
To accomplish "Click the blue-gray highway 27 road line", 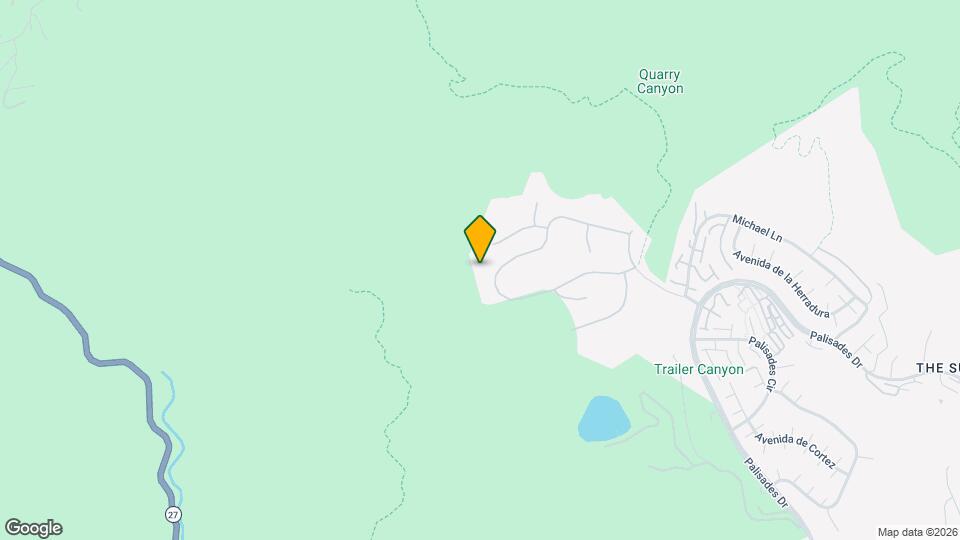I will point(85,343).
